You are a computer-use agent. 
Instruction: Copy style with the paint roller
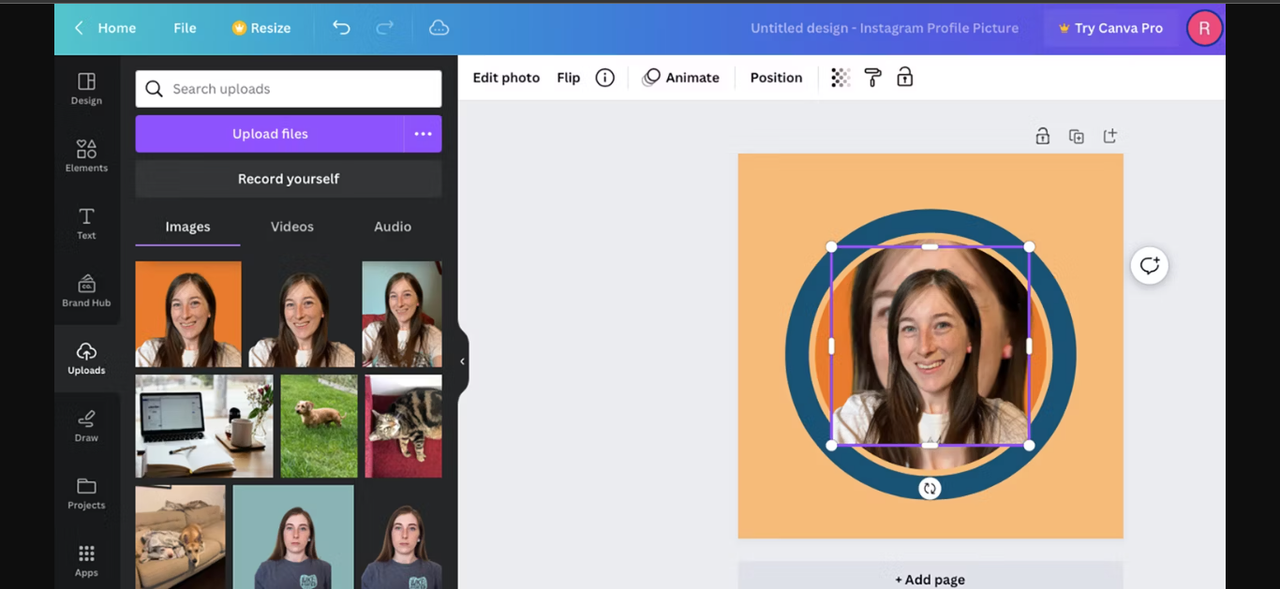coord(873,77)
